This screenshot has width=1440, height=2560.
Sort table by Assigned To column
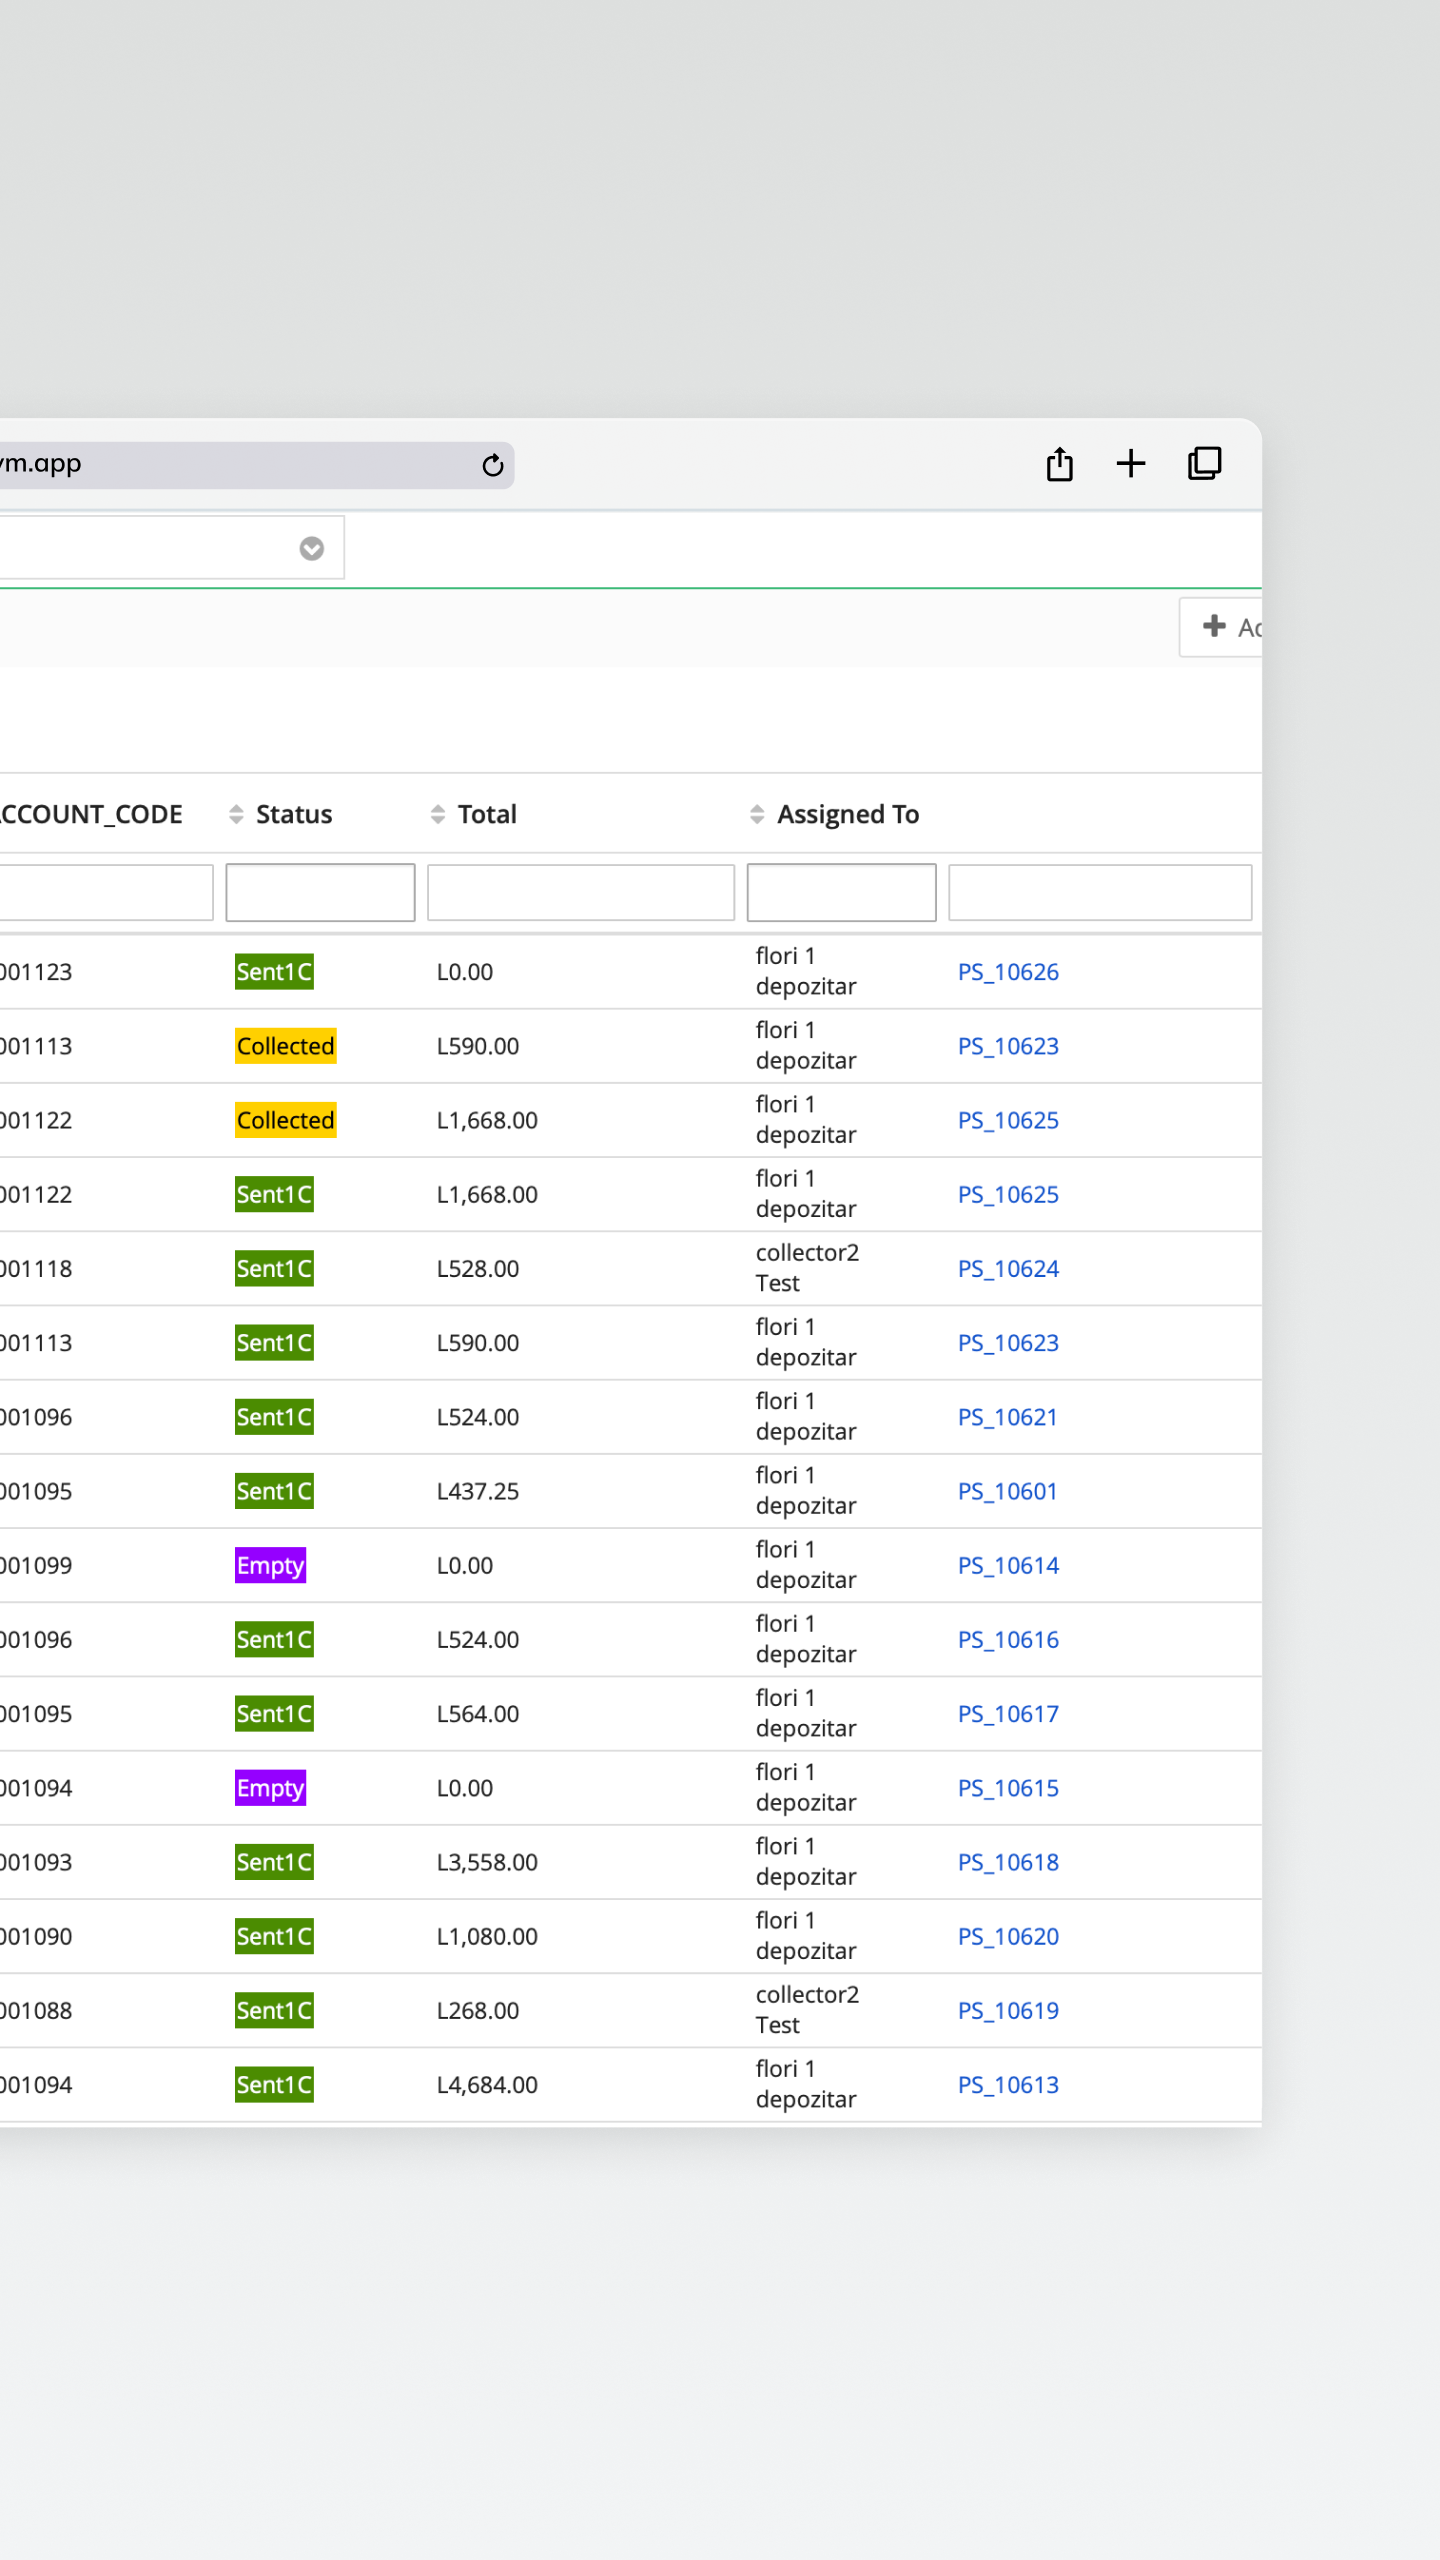(x=846, y=814)
